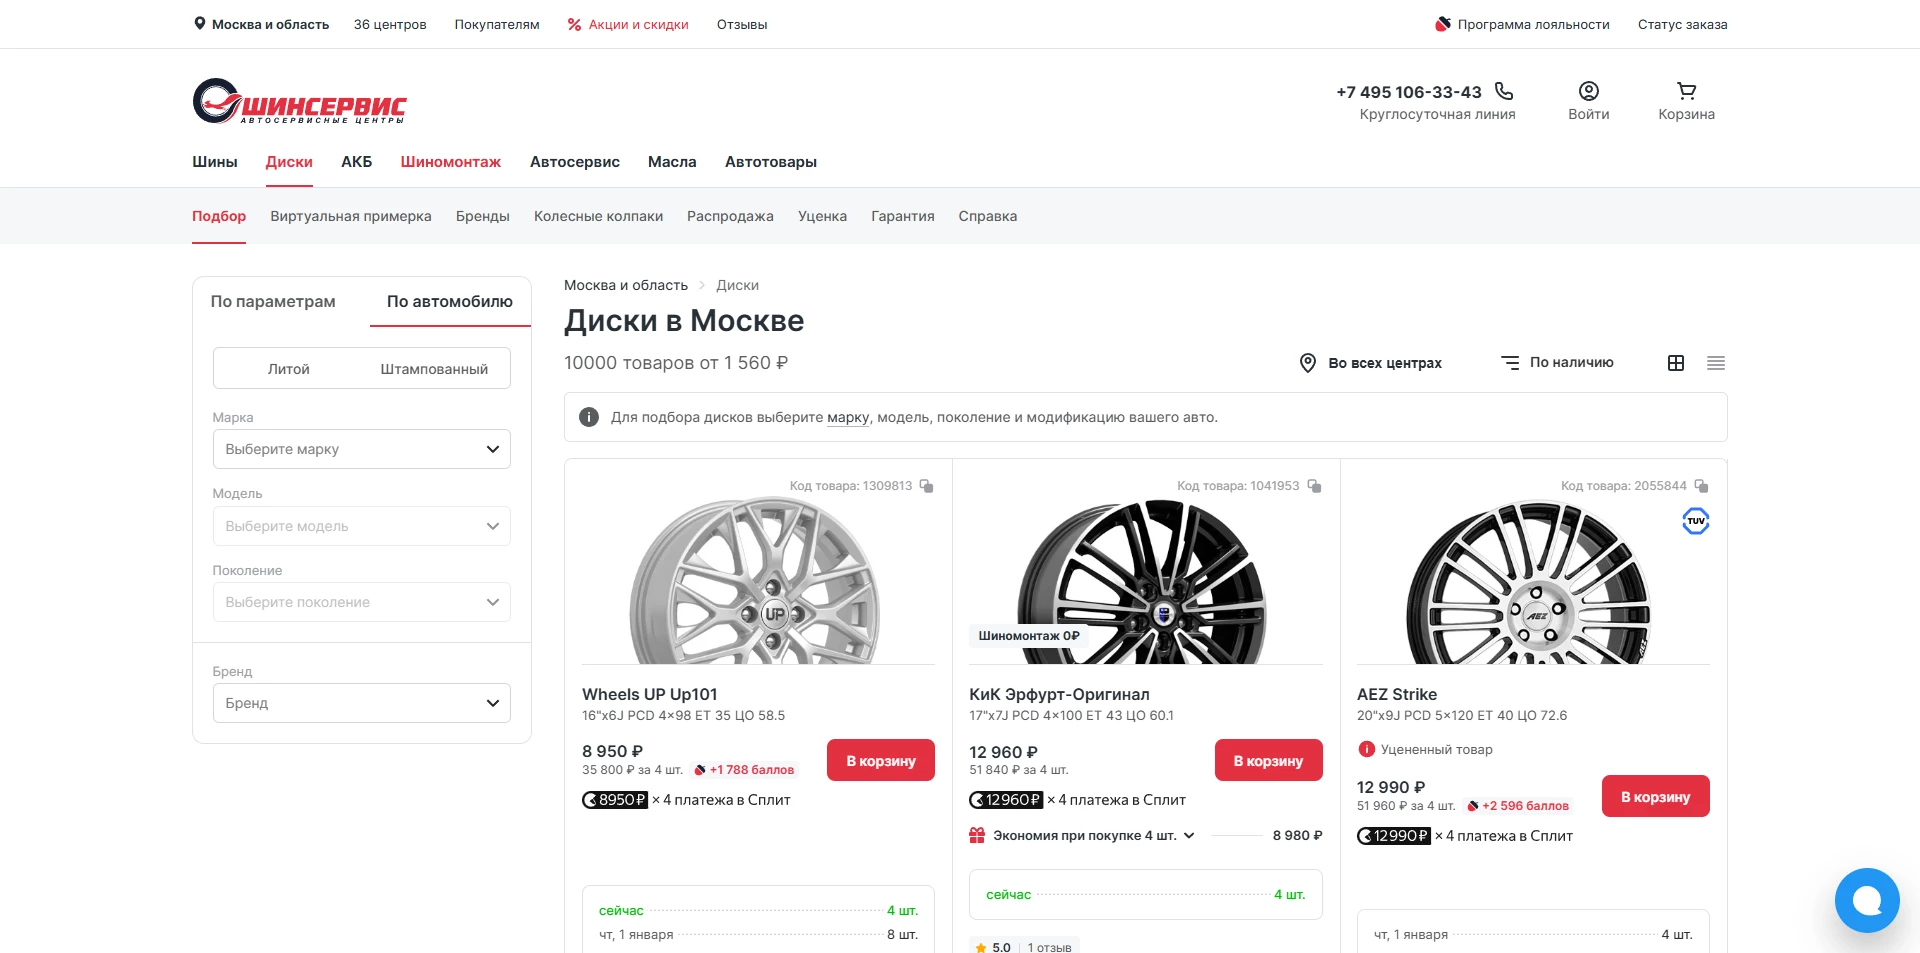The height and width of the screenshot is (953, 1920).
Task: Open Акции и скидки link
Action: tap(628, 25)
